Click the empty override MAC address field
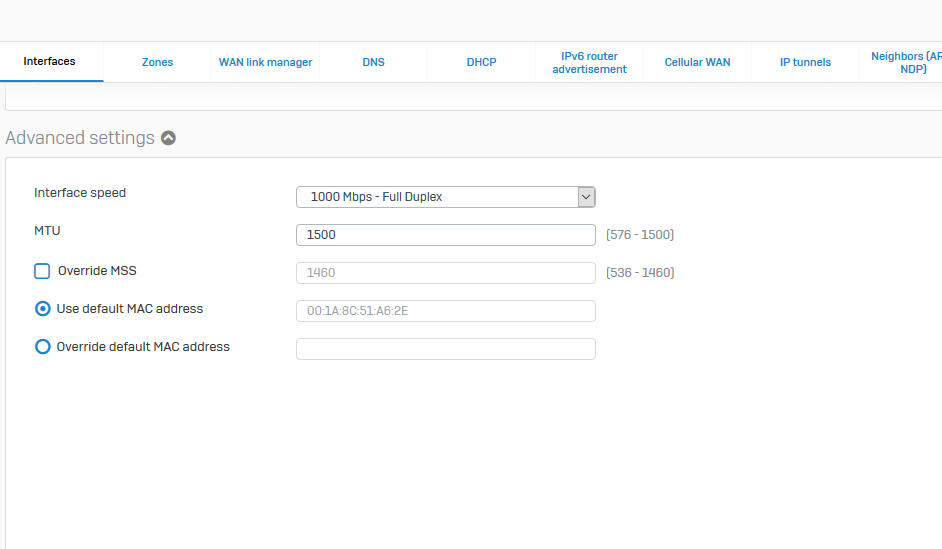The image size is (942, 549). click(445, 349)
